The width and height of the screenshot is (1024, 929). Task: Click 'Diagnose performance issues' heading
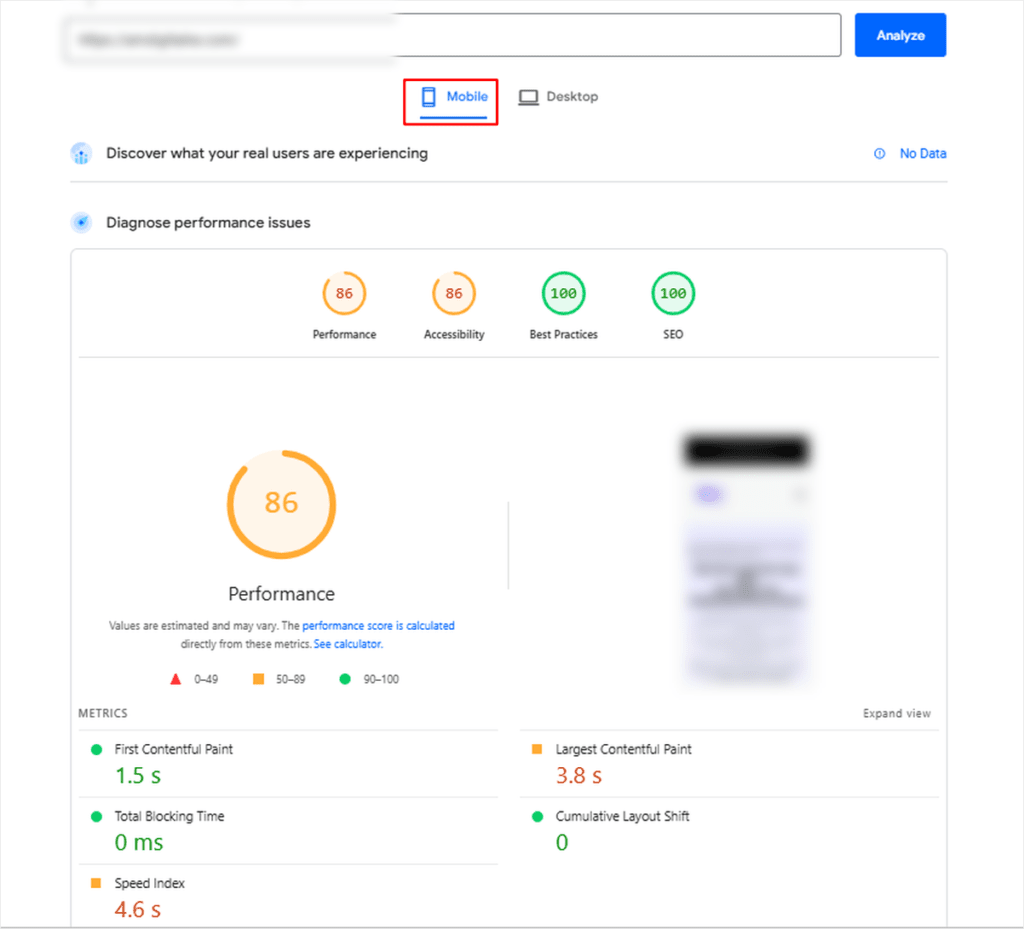click(208, 223)
